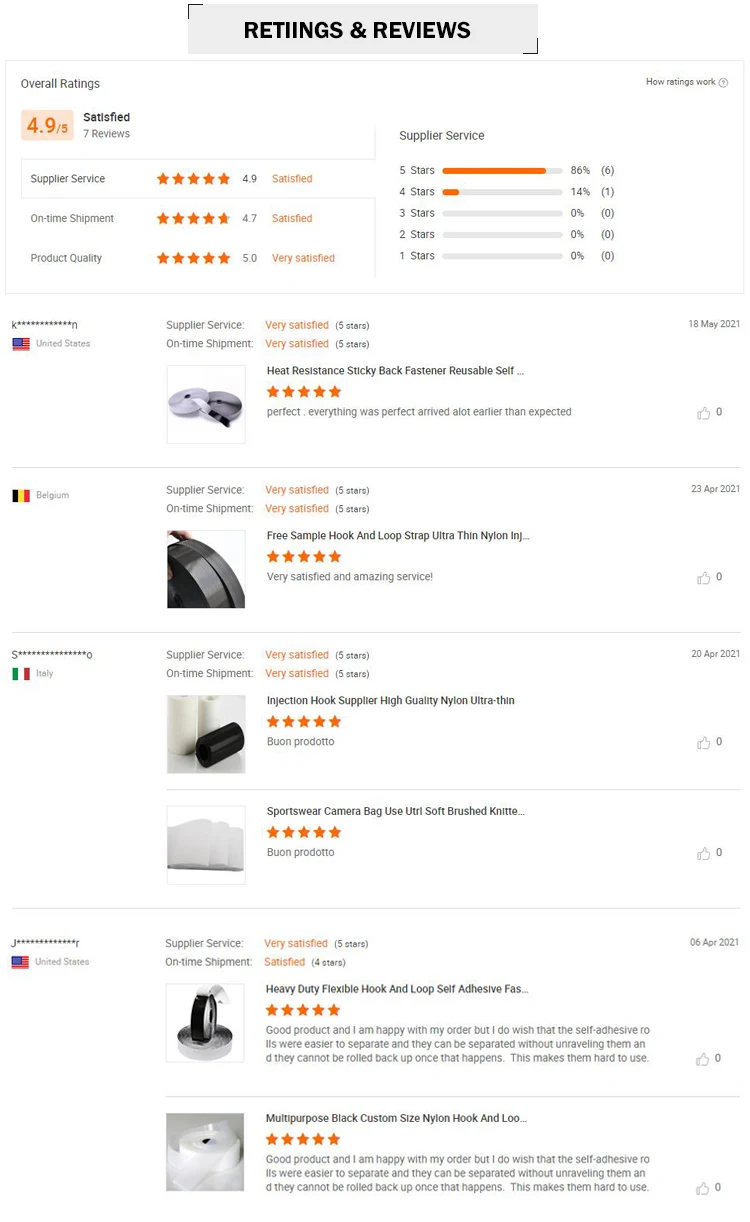Open Heat Resistance Sticky Back Fastener product
Viewport: 750px width, 1222px height.
[395, 371]
